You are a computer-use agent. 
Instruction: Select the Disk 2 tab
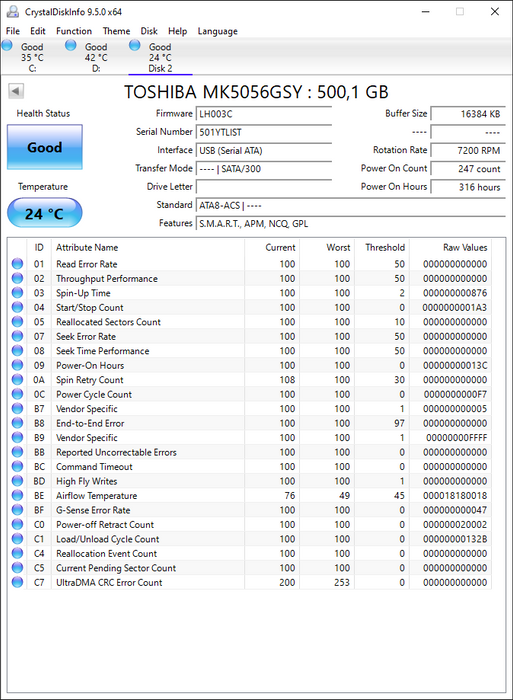click(x=160, y=57)
